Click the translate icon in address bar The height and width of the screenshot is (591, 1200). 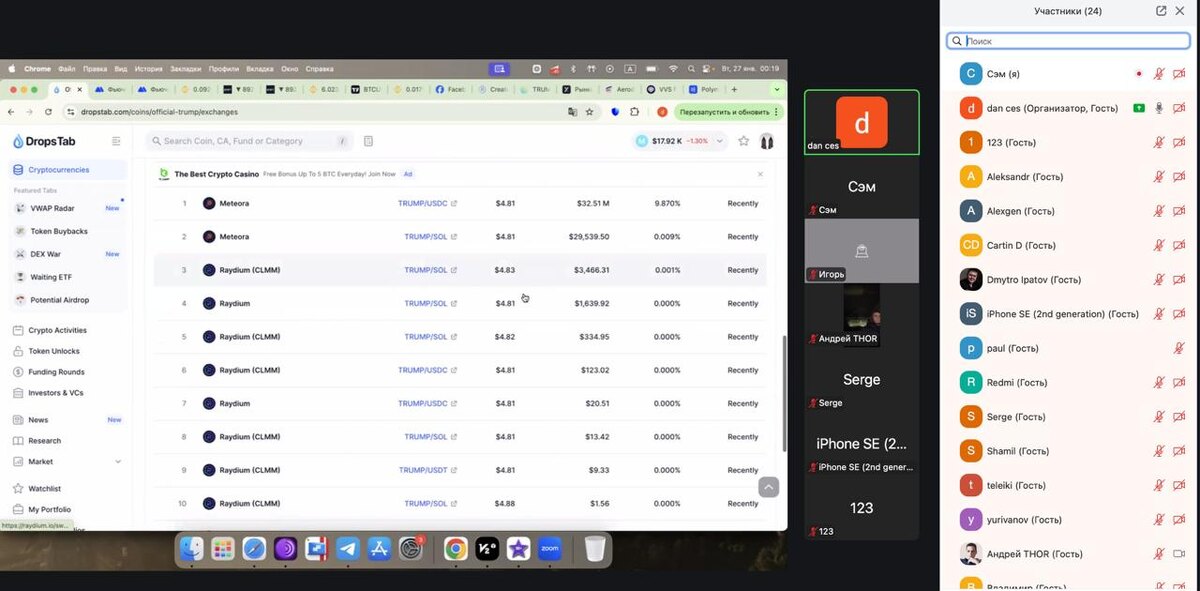tap(572, 112)
